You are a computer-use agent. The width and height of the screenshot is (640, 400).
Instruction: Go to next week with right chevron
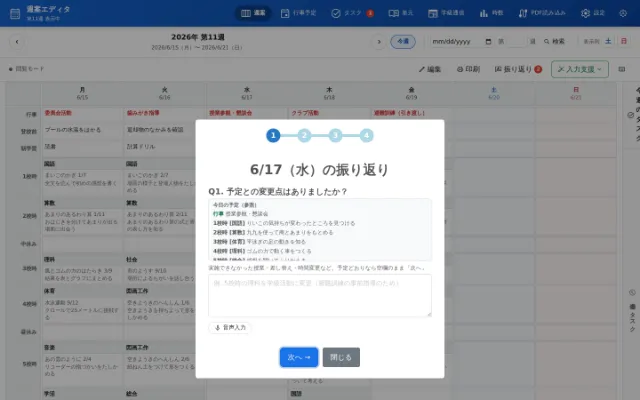379,42
